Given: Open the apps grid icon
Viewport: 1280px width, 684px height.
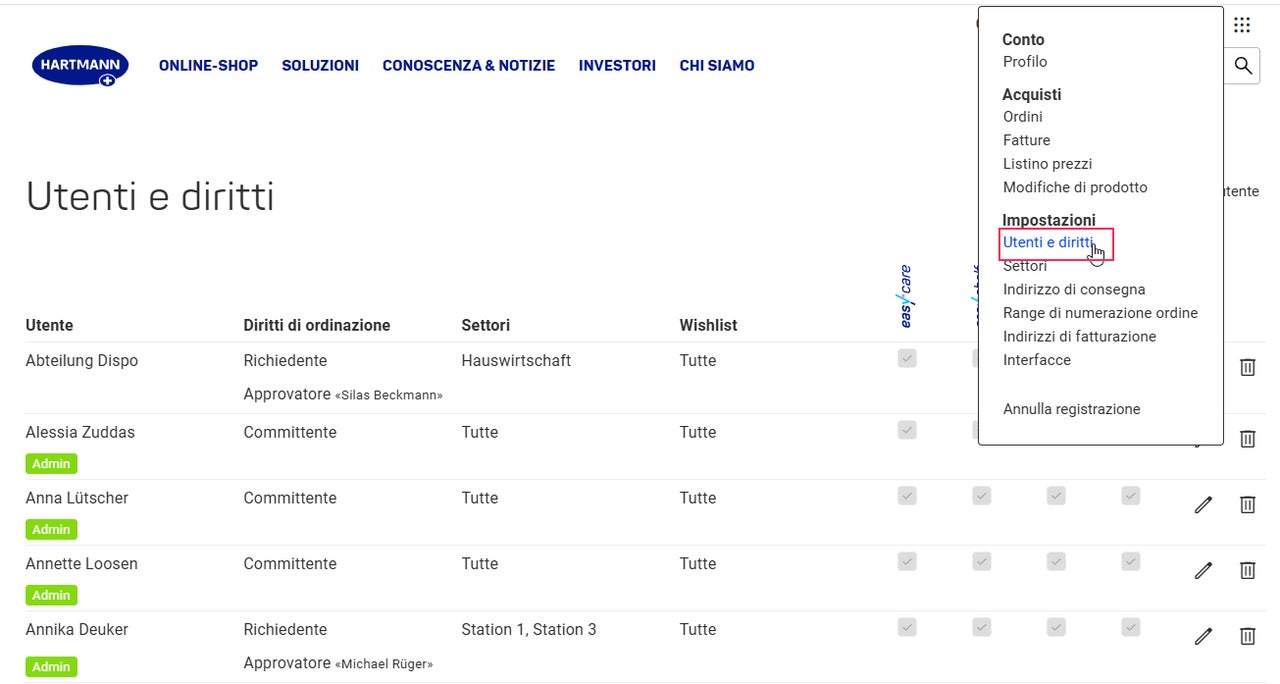Looking at the screenshot, I should tap(1242, 25).
